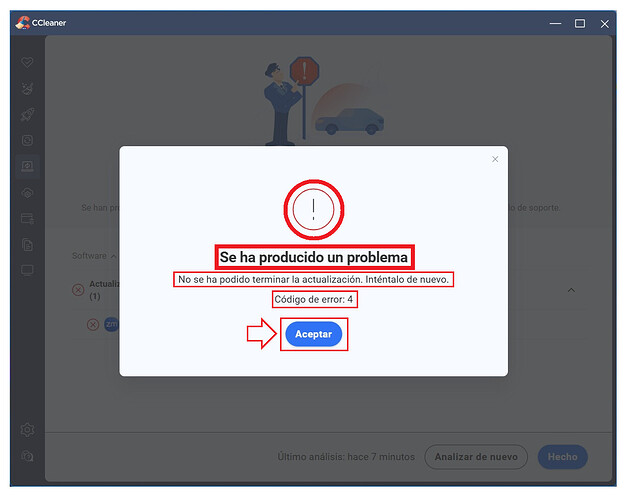Image resolution: width=630 pixels, height=500 pixels.
Task: Click the magnifier help icon at sidebar bottom
Action: coord(27,456)
